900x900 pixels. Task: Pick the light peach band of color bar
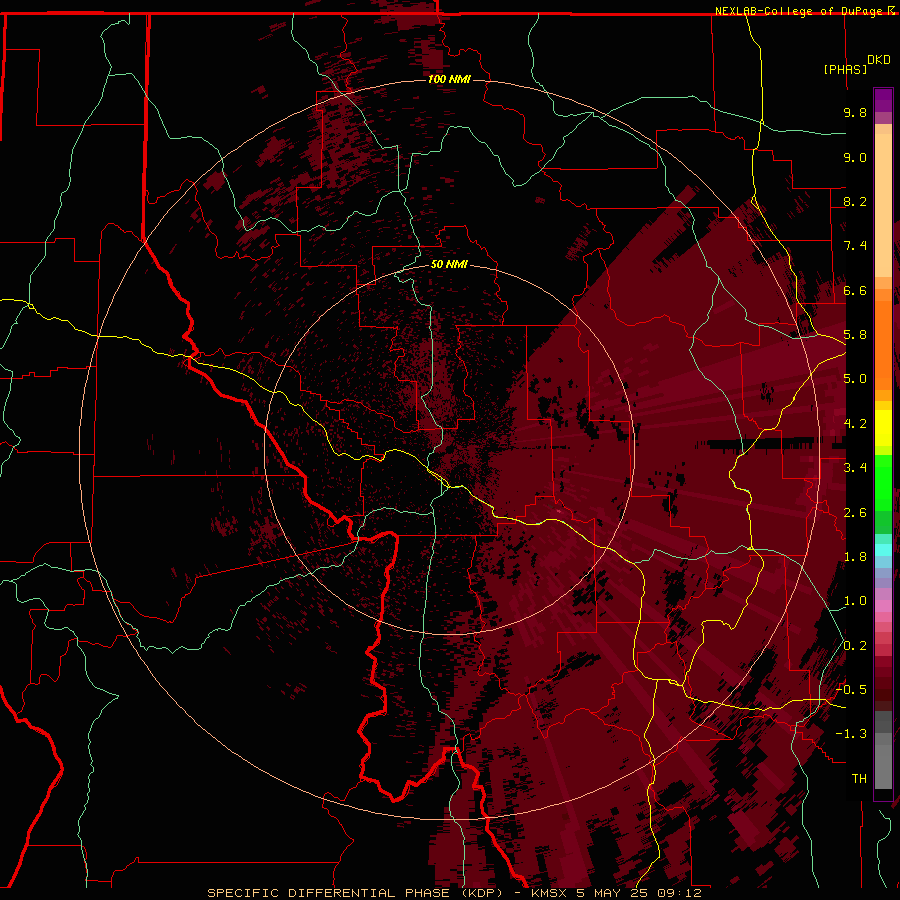(883, 205)
